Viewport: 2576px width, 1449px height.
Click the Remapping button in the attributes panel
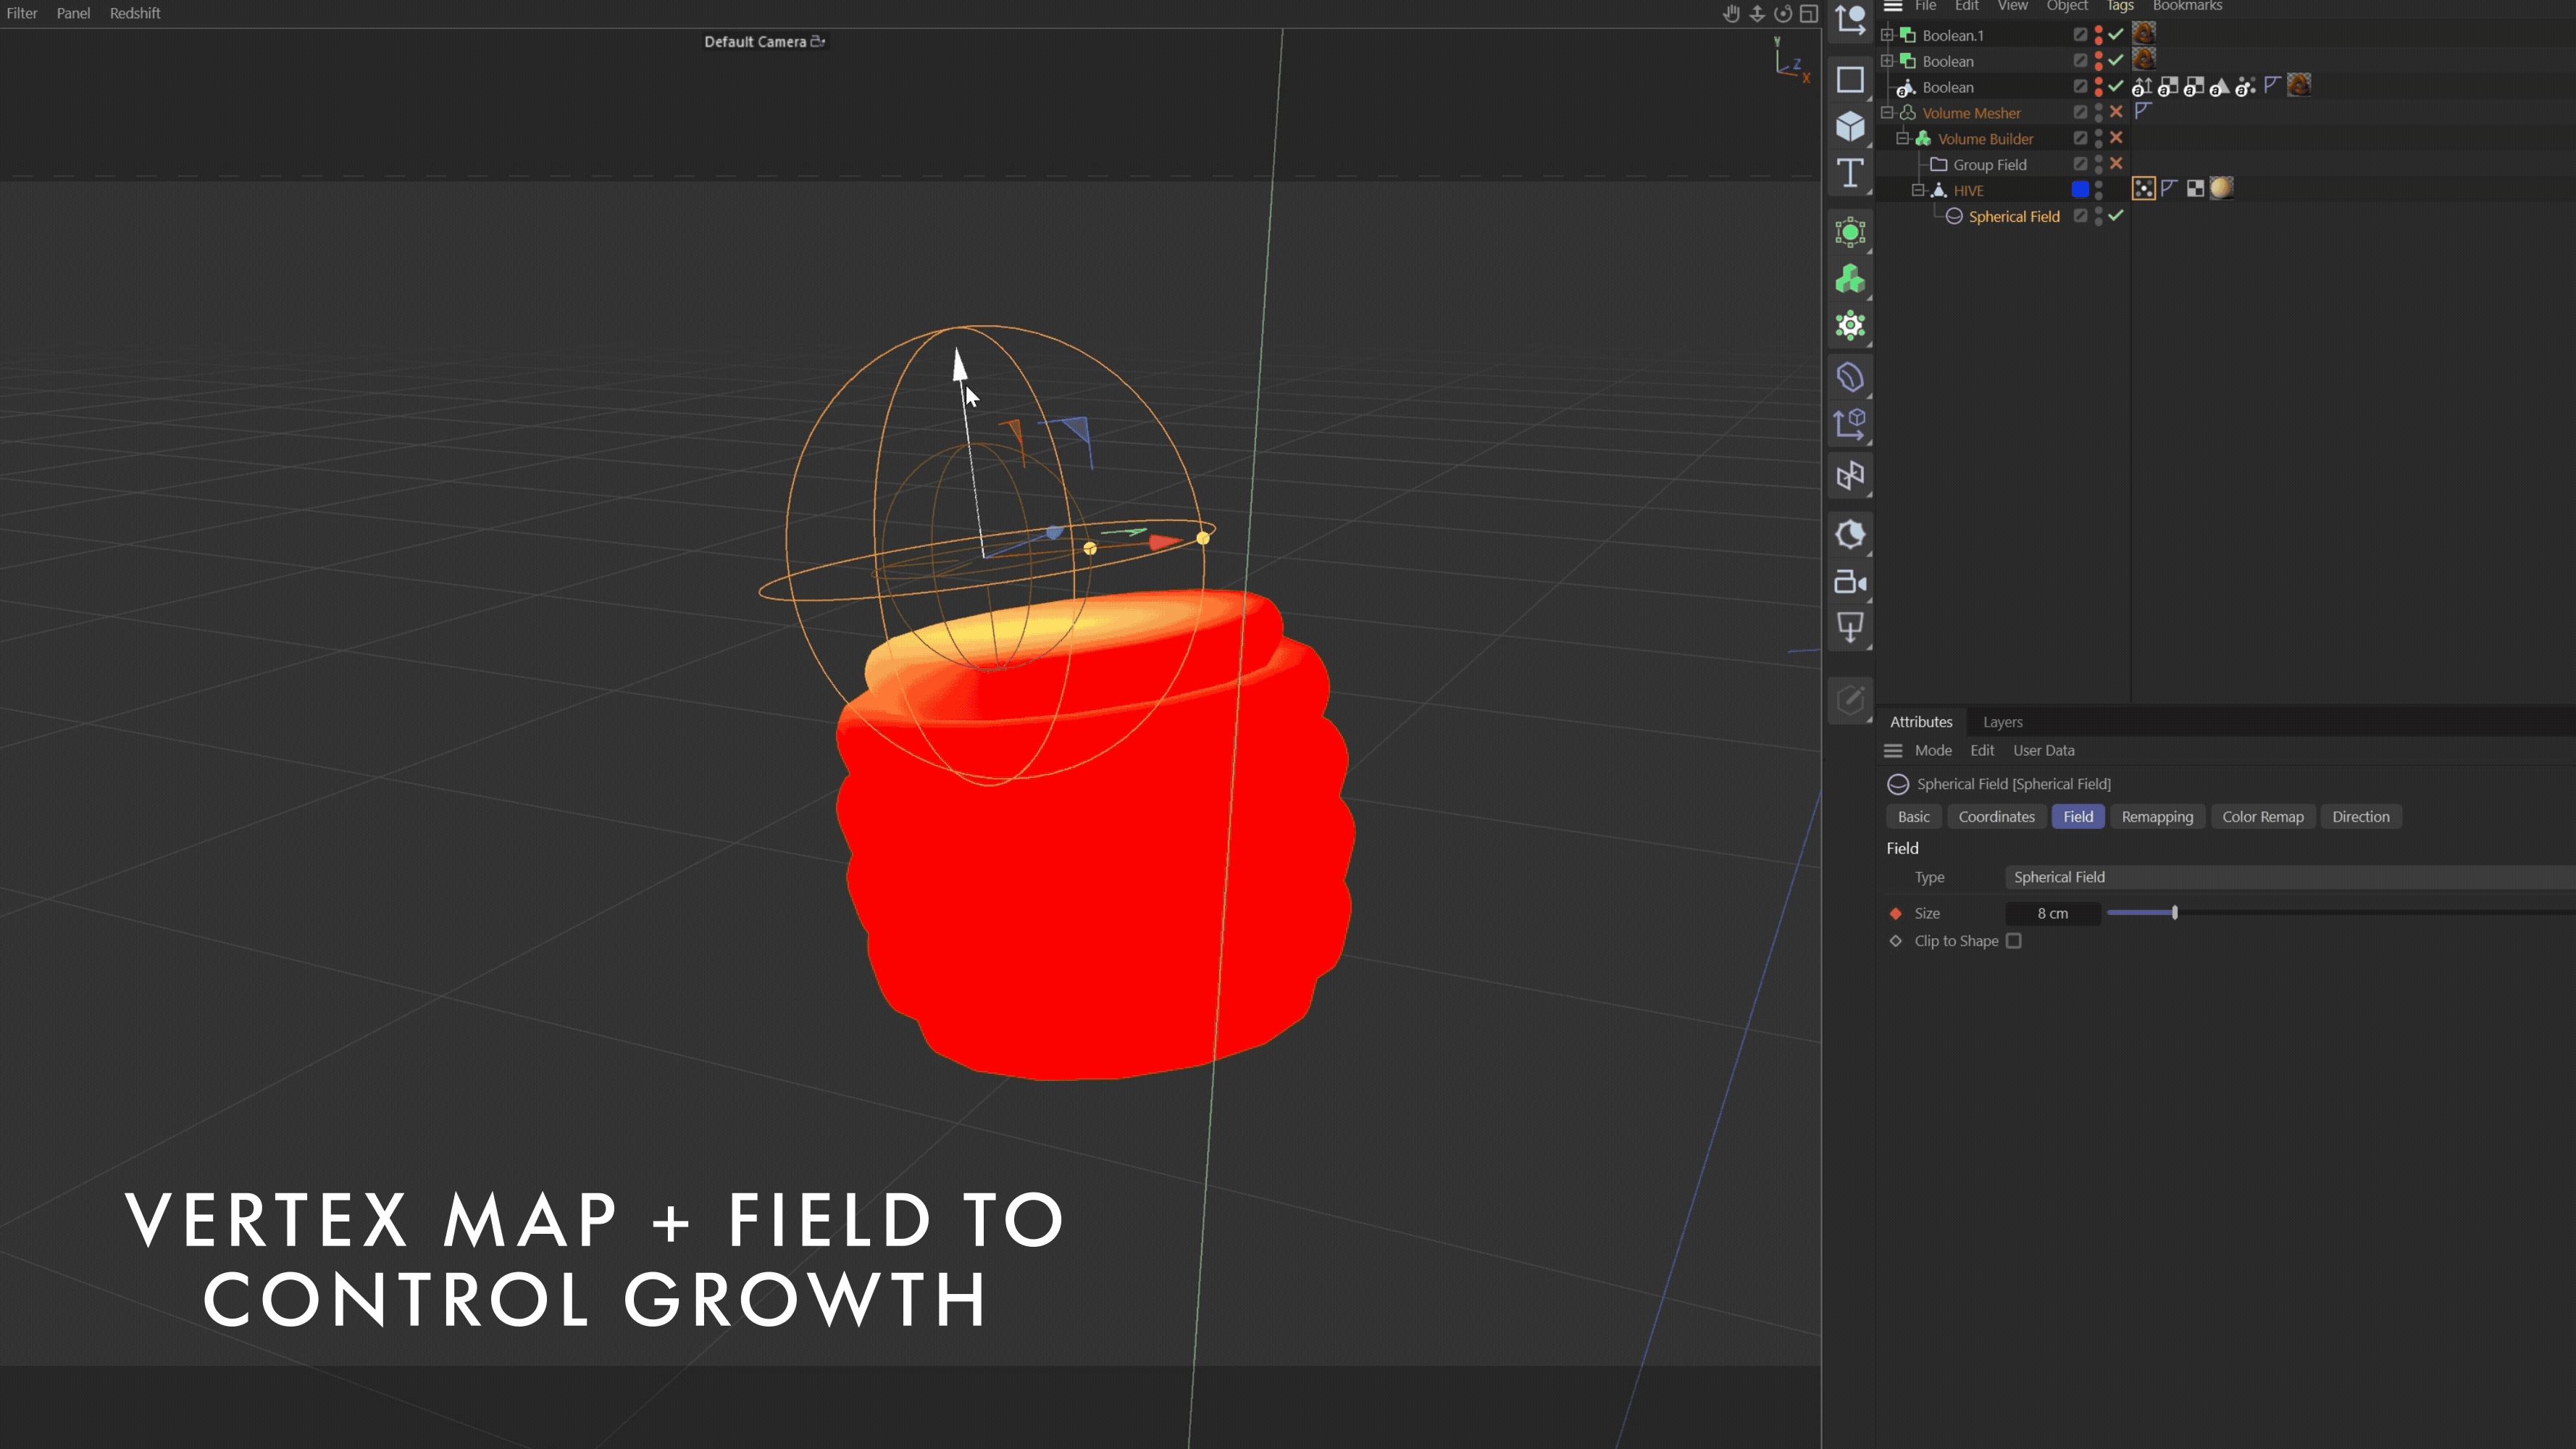point(2157,816)
